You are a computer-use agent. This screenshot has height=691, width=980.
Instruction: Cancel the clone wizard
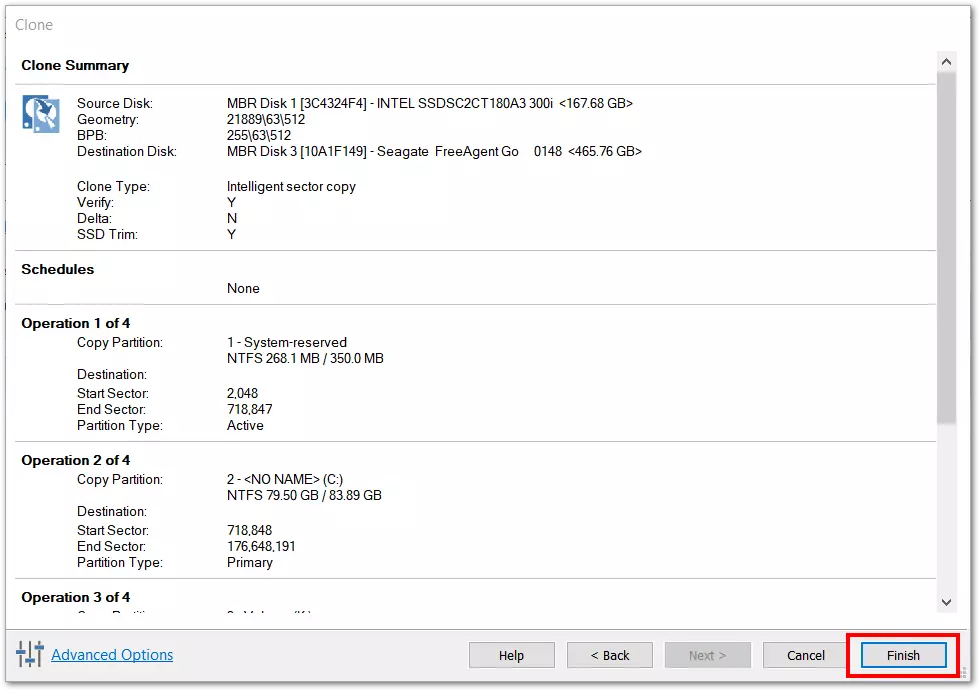pyautogui.click(x=805, y=655)
